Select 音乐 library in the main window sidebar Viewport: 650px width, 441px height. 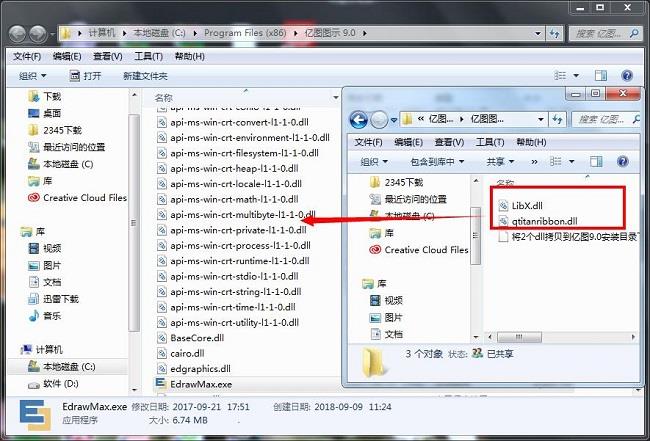tap(44, 316)
